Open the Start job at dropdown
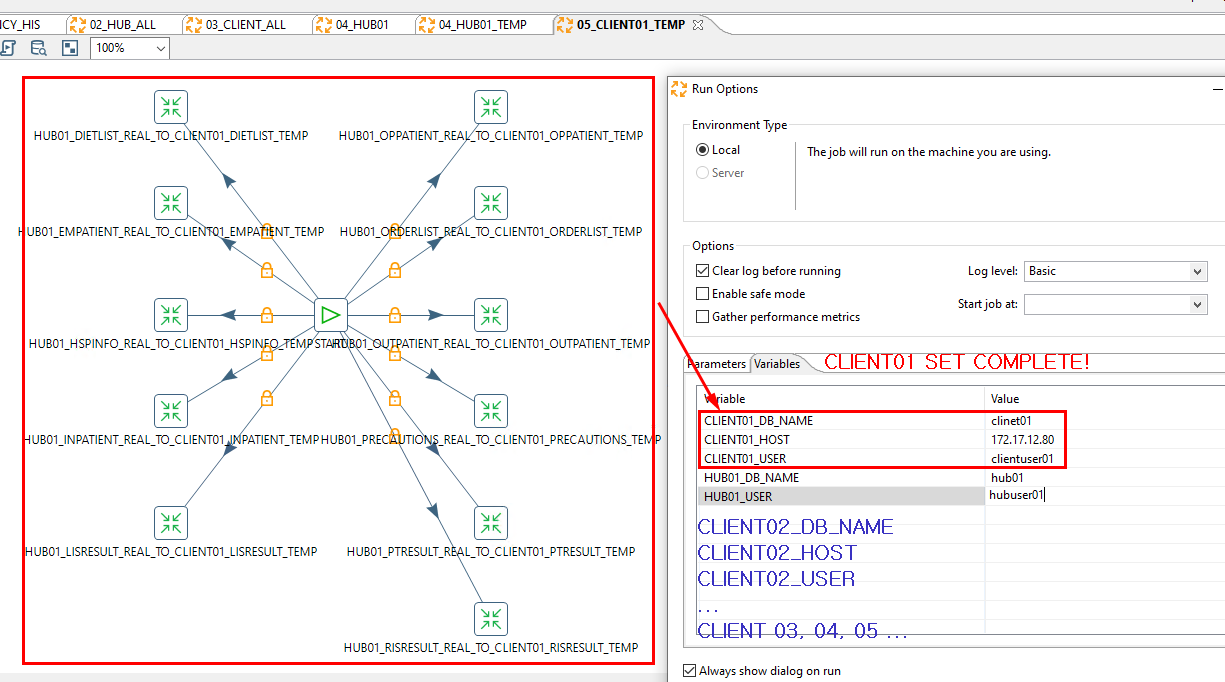Image resolution: width=1225 pixels, height=682 pixels. click(1198, 306)
